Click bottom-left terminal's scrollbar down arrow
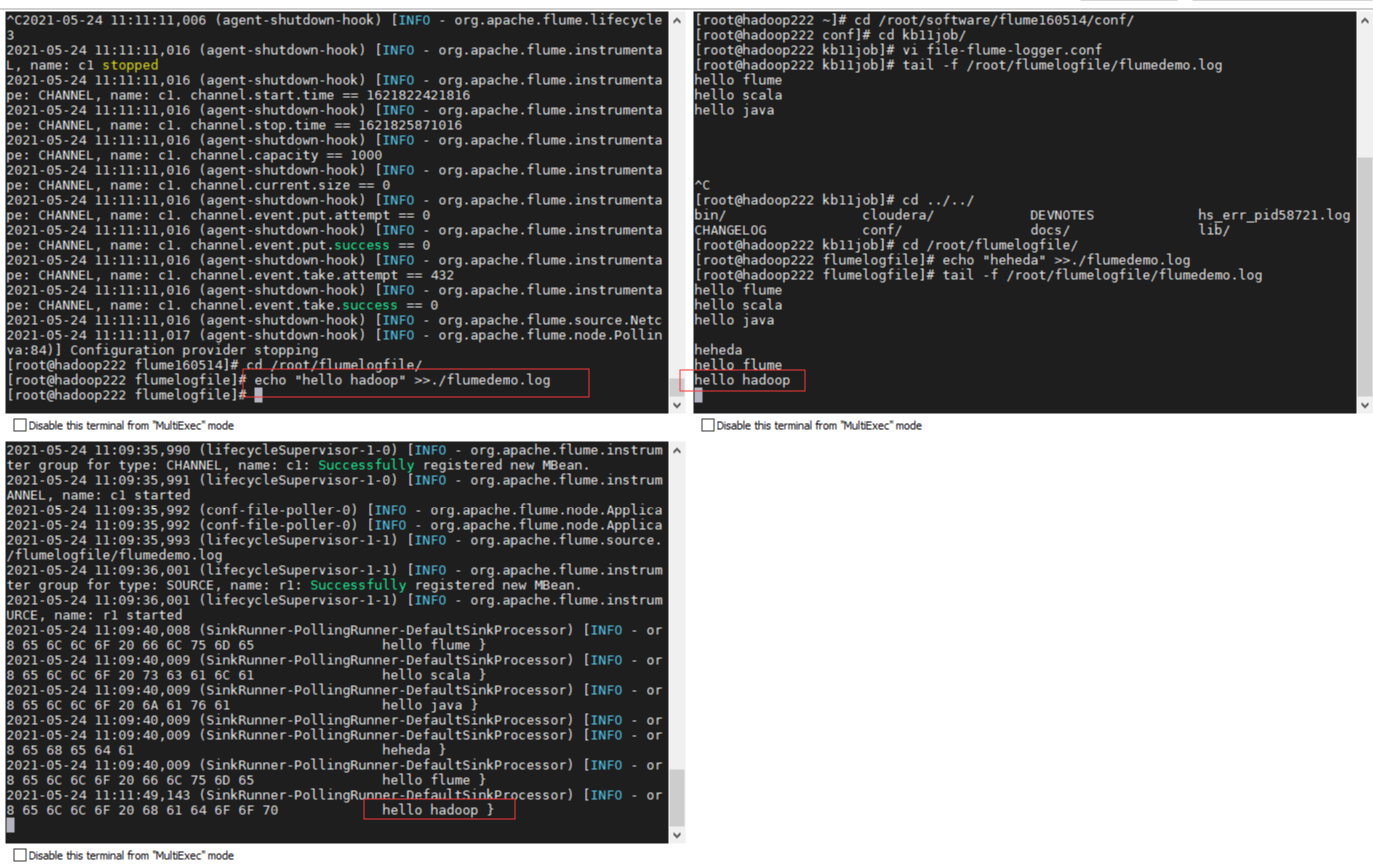The image size is (1373, 864). pyautogui.click(x=676, y=835)
